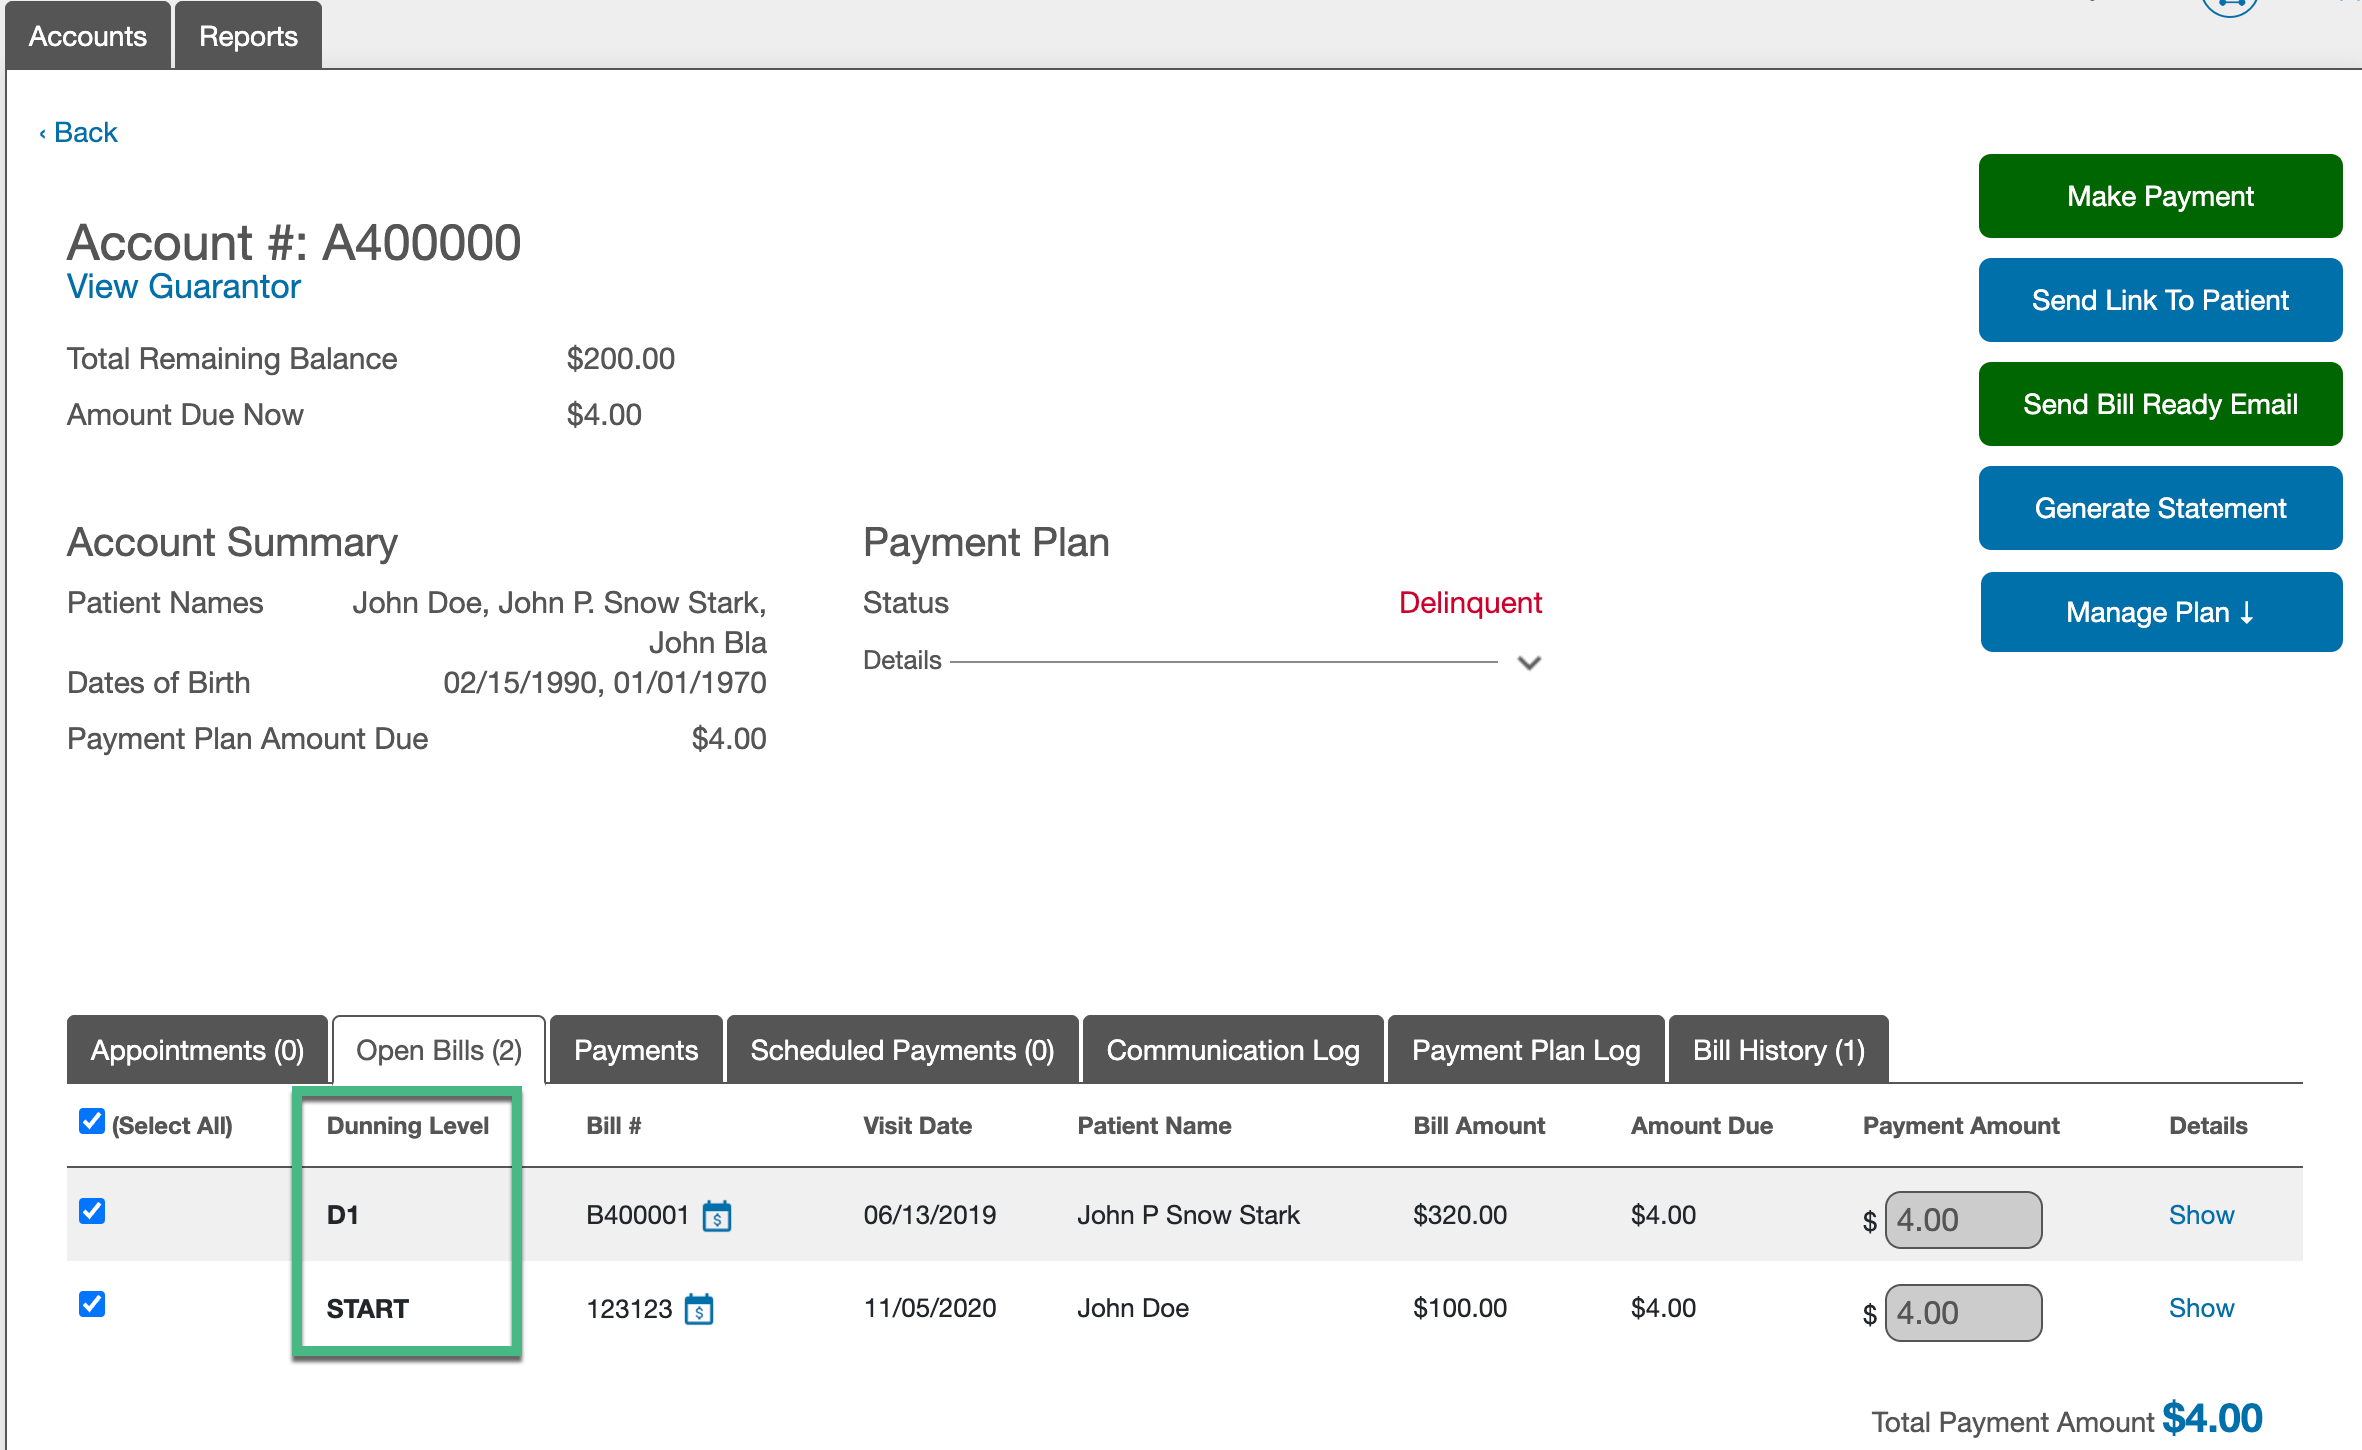Switch to the Payments tab
Viewport: 2362px width, 1450px height.
tap(635, 1050)
